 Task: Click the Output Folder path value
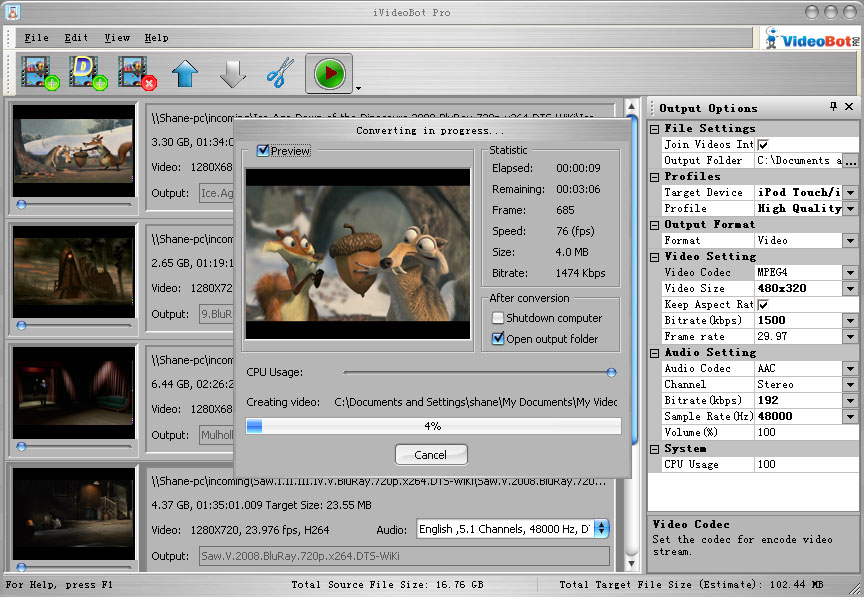tap(799, 160)
